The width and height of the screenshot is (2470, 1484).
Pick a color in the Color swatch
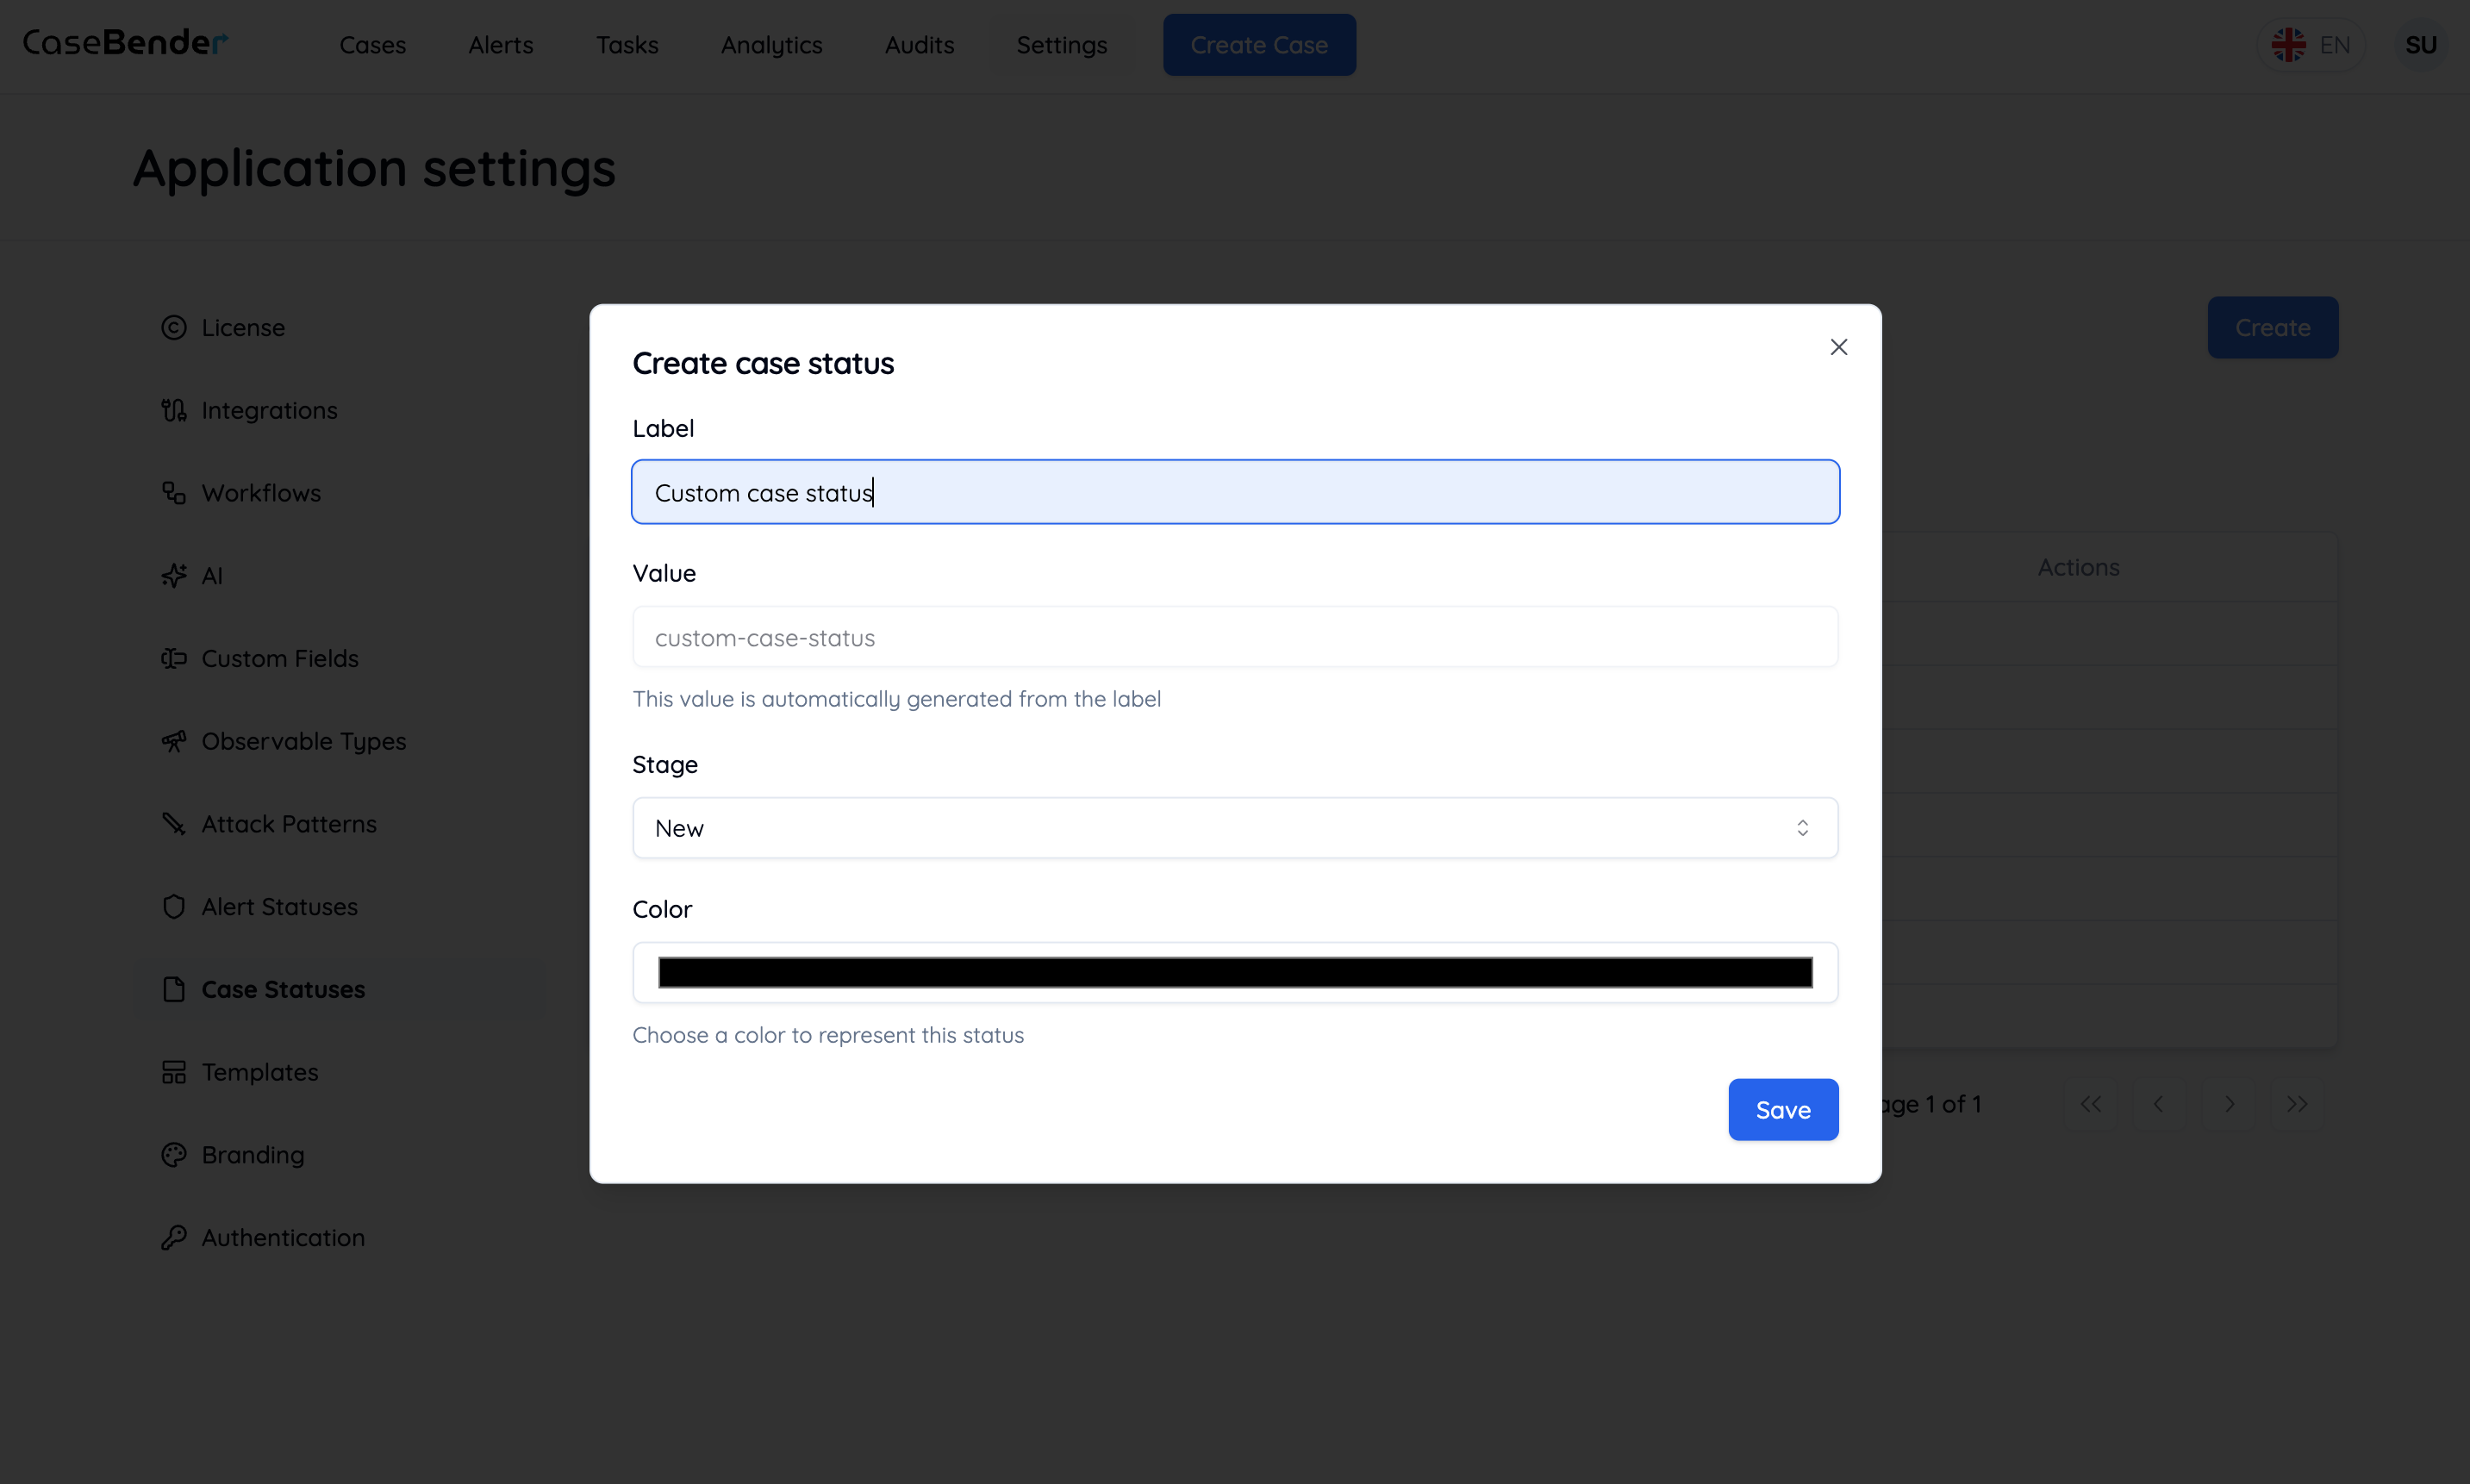coord(1234,971)
